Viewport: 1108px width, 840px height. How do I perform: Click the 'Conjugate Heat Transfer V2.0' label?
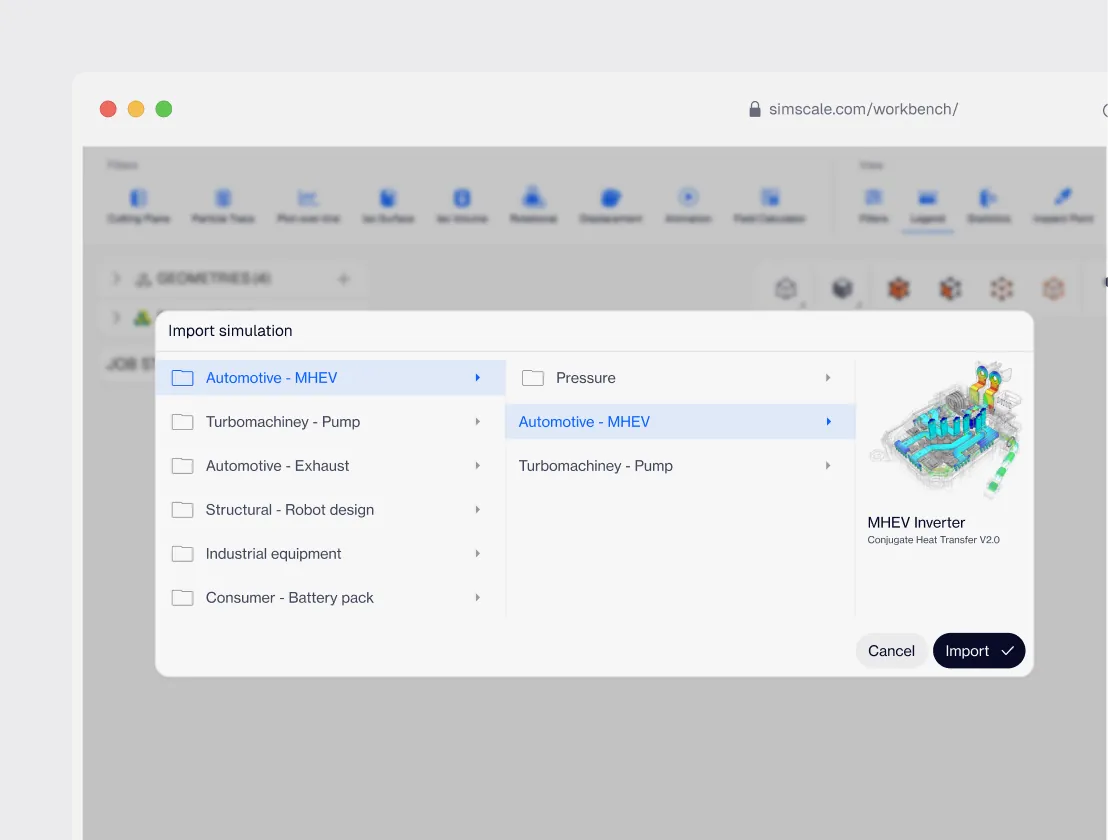click(x=933, y=540)
